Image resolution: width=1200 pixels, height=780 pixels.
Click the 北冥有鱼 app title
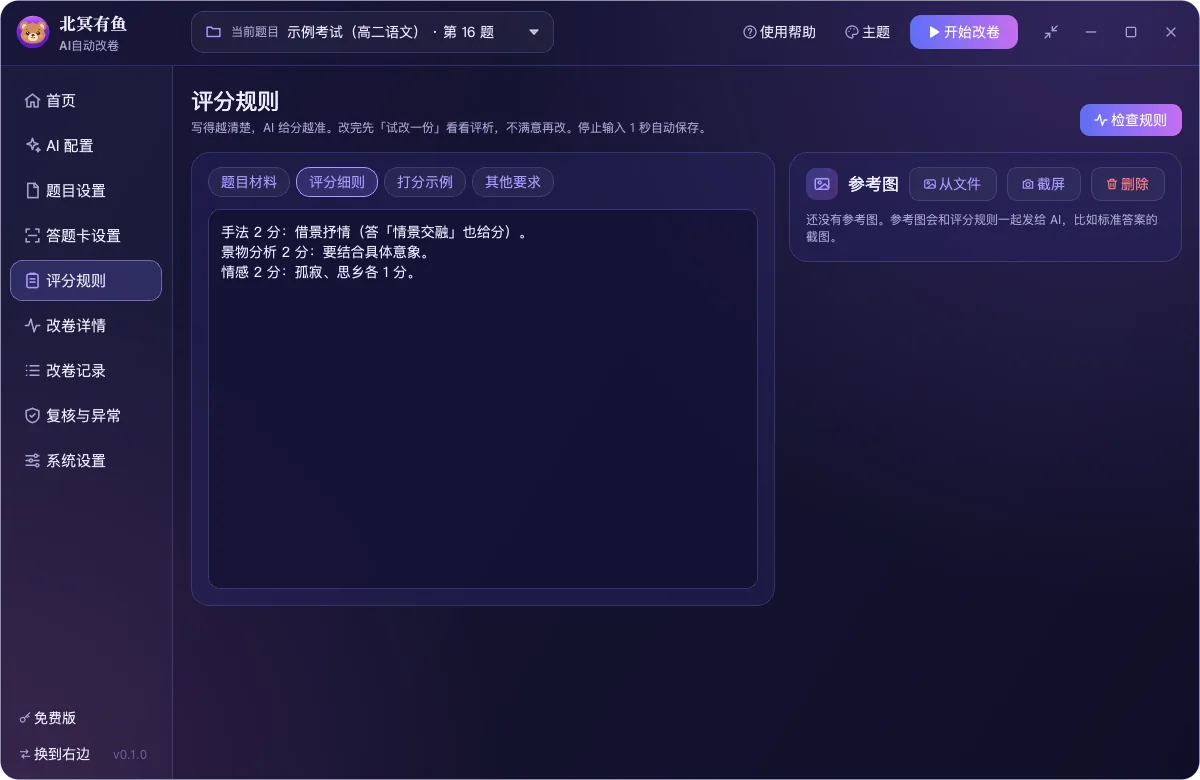coord(93,24)
